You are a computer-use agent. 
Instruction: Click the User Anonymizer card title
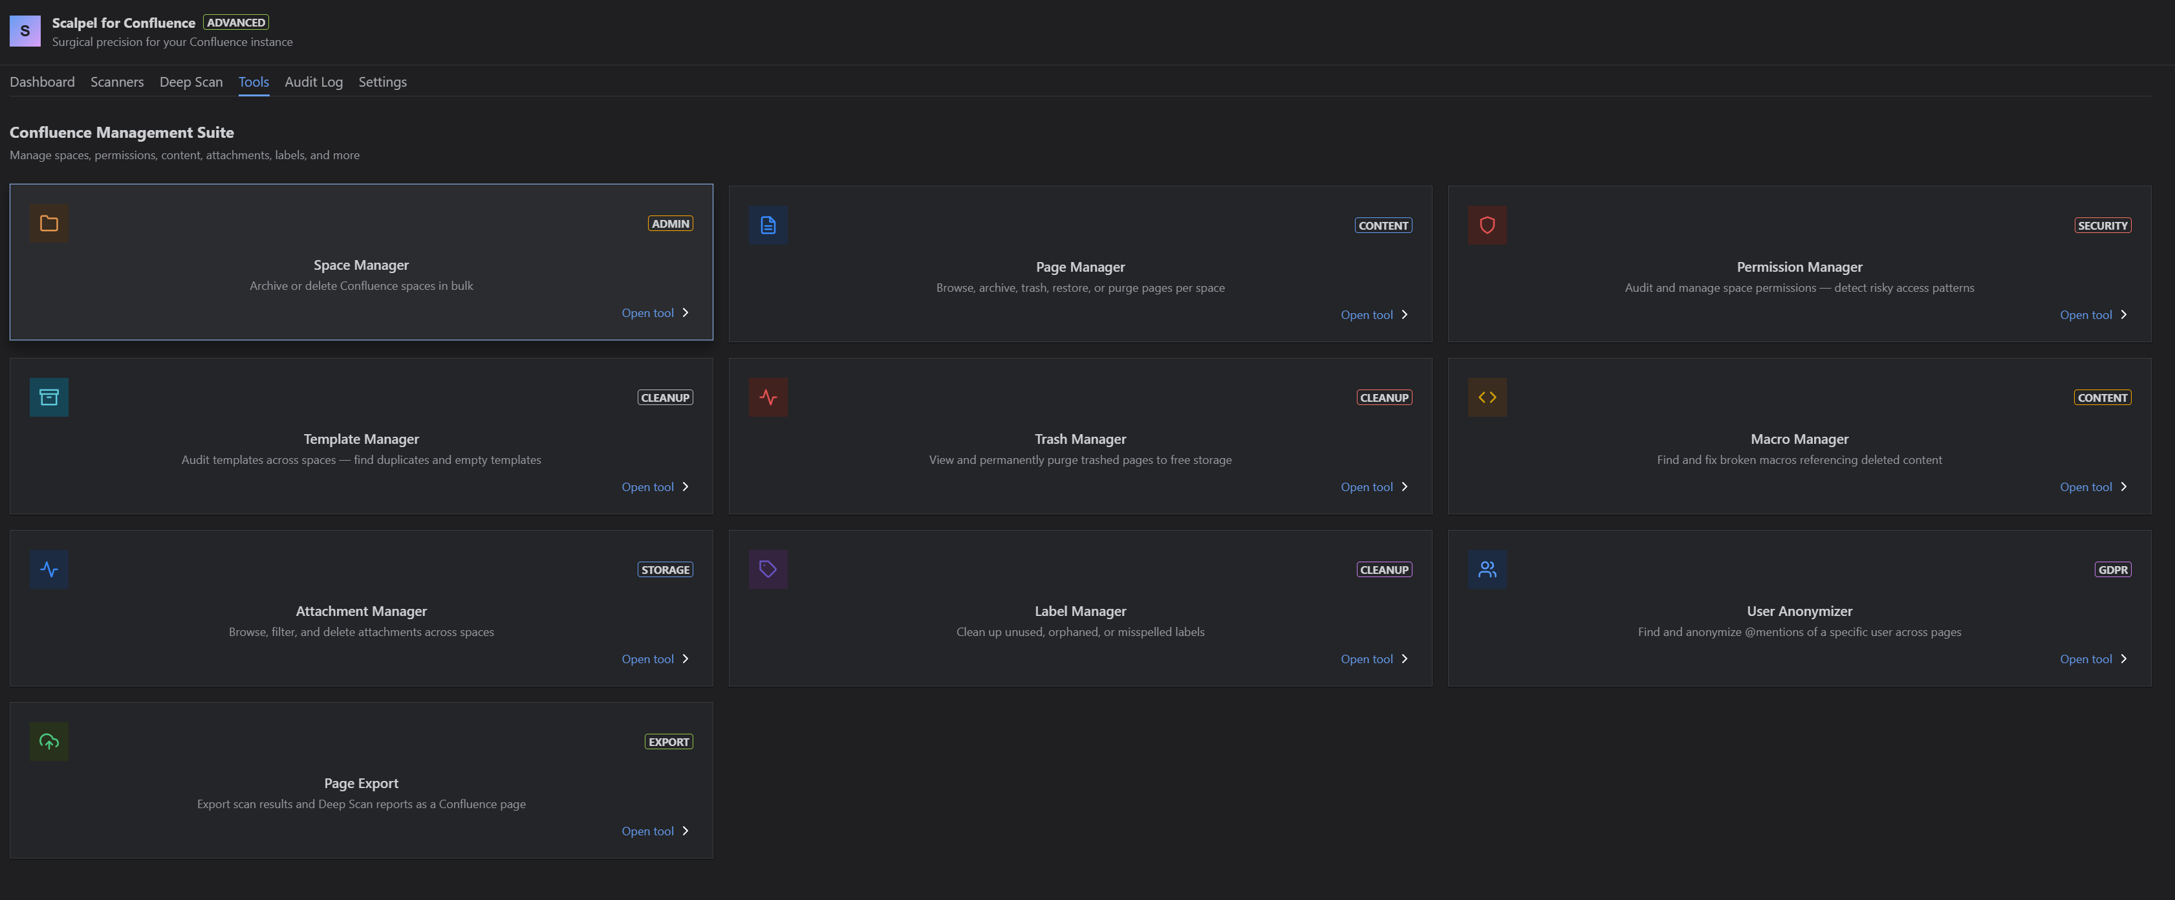[x=1799, y=611]
